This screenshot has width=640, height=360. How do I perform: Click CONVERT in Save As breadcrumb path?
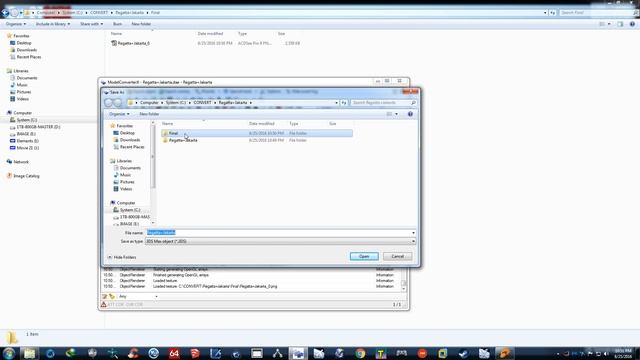click(202, 103)
